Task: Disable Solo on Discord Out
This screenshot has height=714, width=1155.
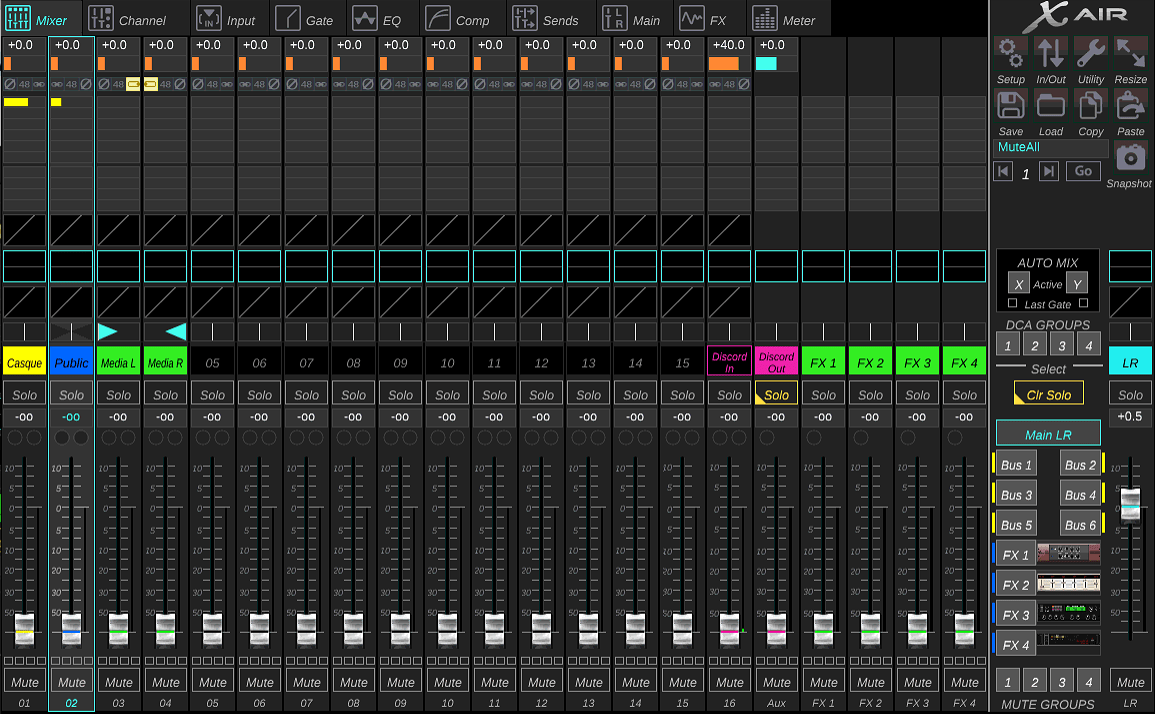Action: click(776, 394)
